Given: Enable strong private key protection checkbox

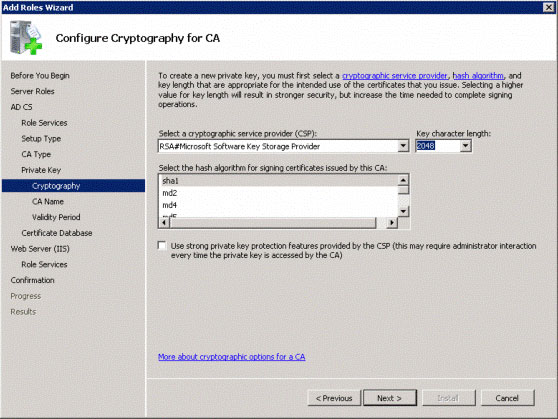Looking at the screenshot, I should coord(162,246).
